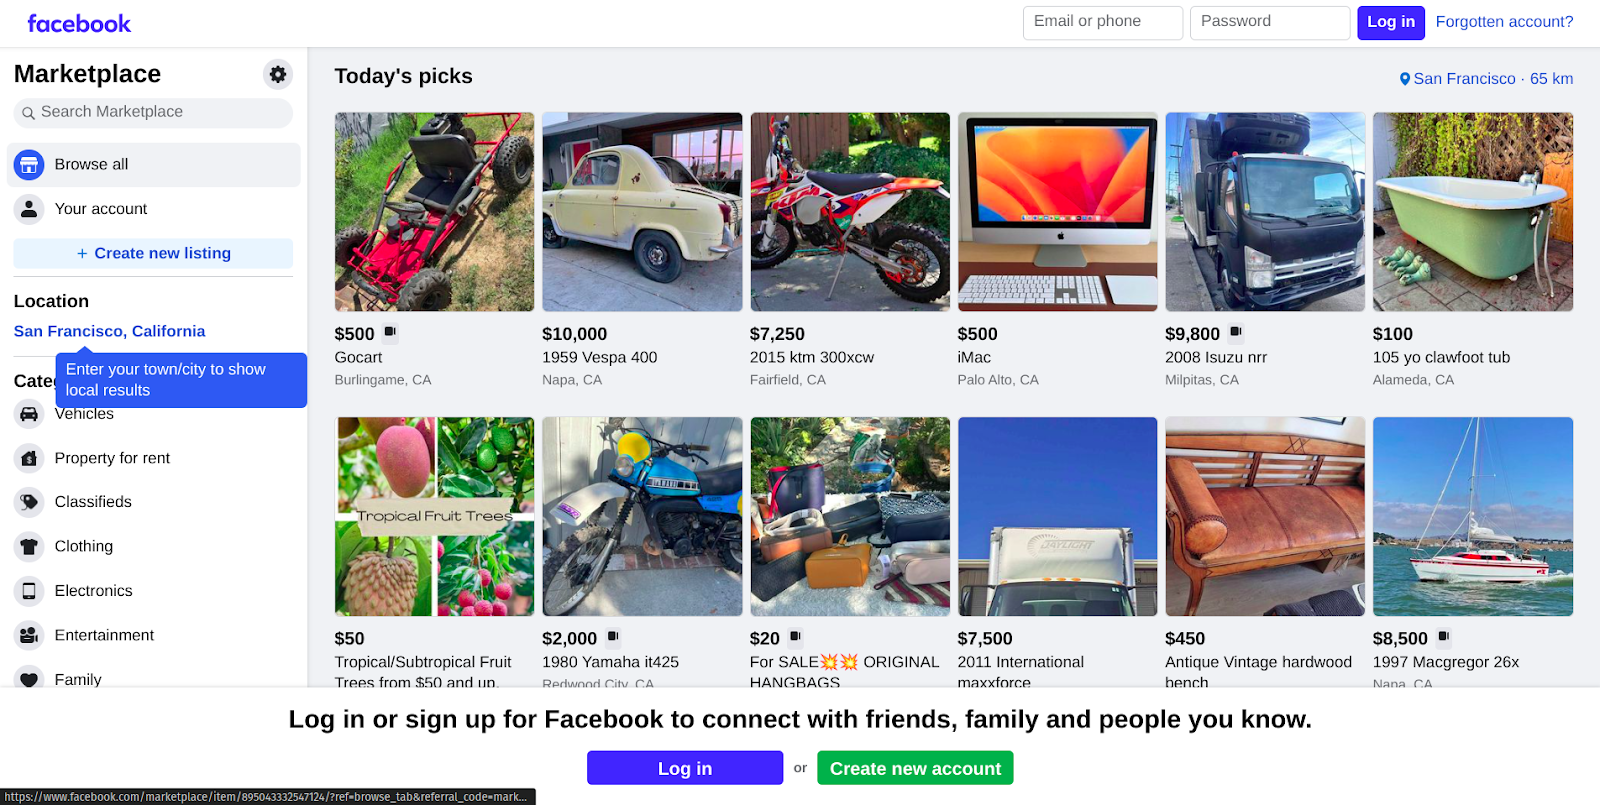Select the Electronics category icon

coord(29,590)
